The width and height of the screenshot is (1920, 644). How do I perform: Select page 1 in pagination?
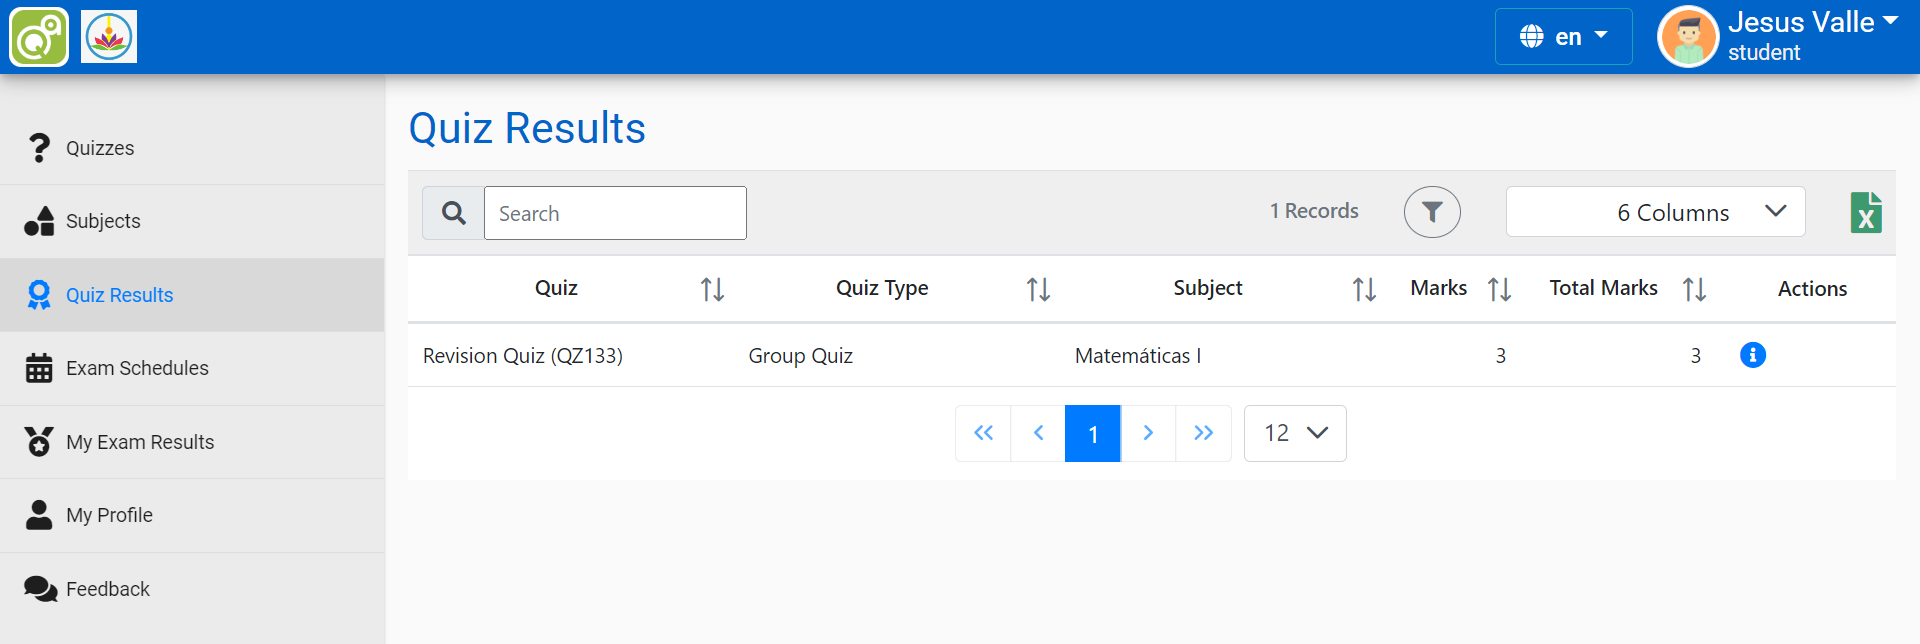(x=1092, y=433)
